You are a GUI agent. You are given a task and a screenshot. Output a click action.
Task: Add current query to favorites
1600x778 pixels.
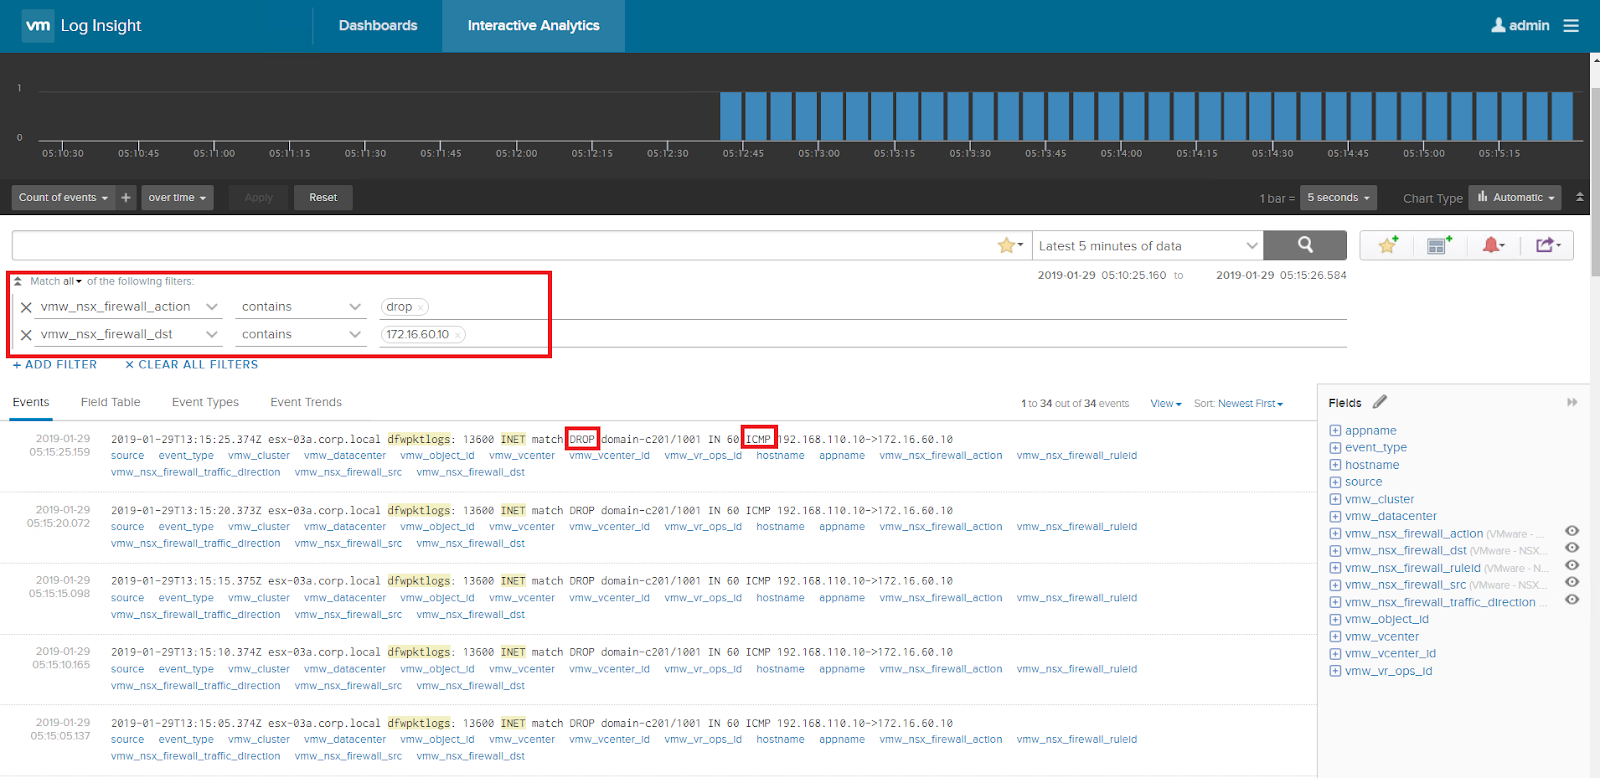pyautogui.click(x=1388, y=245)
